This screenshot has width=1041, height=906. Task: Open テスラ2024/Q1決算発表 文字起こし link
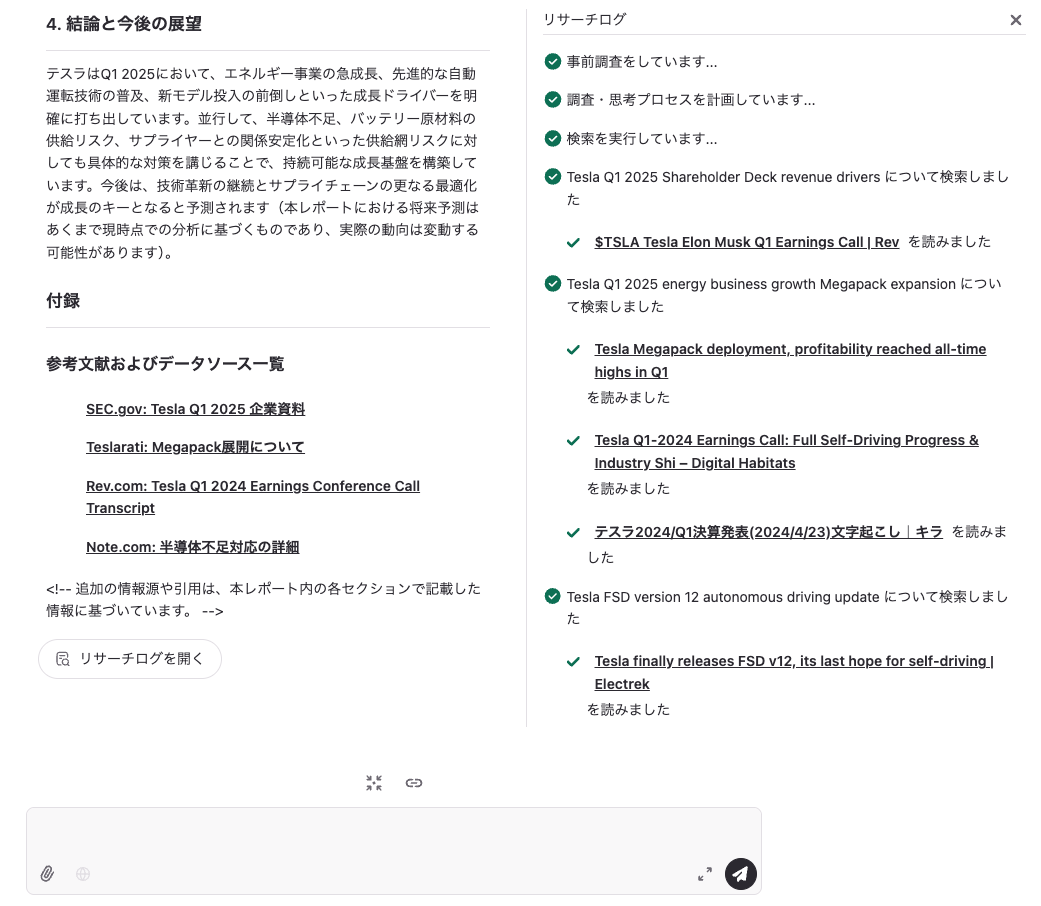[768, 532]
